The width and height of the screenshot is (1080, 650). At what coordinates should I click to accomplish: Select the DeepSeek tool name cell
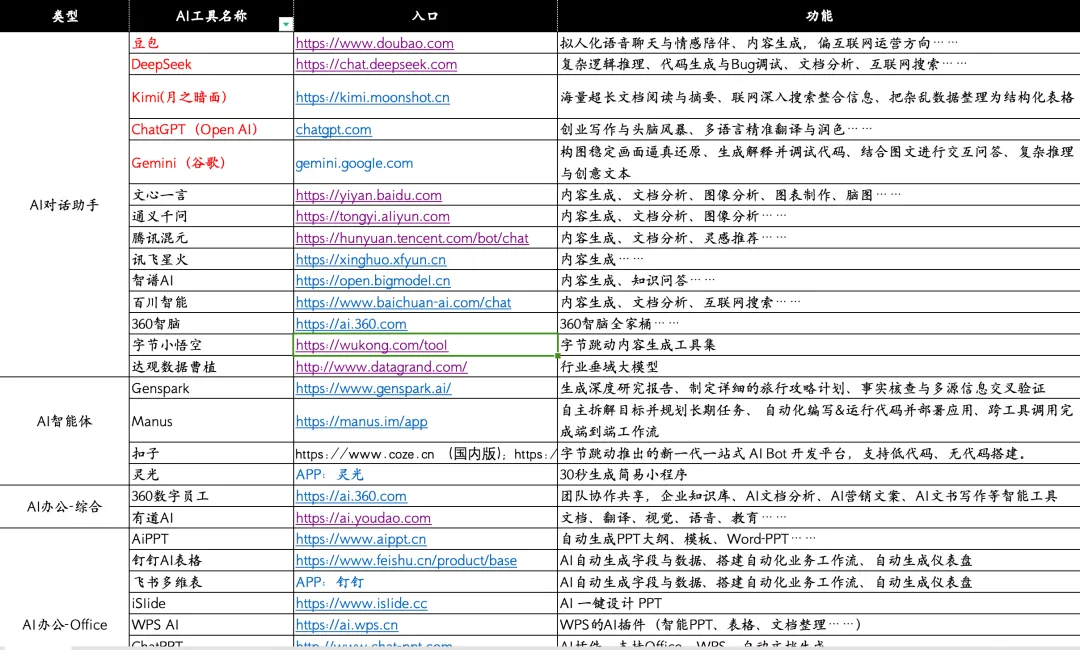click(x=211, y=64)
